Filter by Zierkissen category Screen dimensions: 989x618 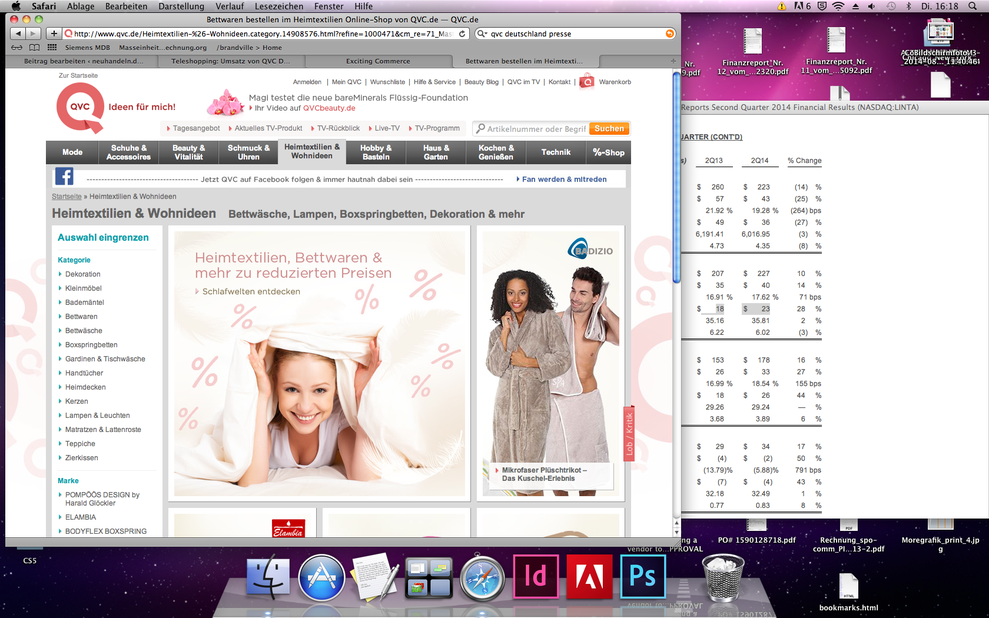coord(81,458)
